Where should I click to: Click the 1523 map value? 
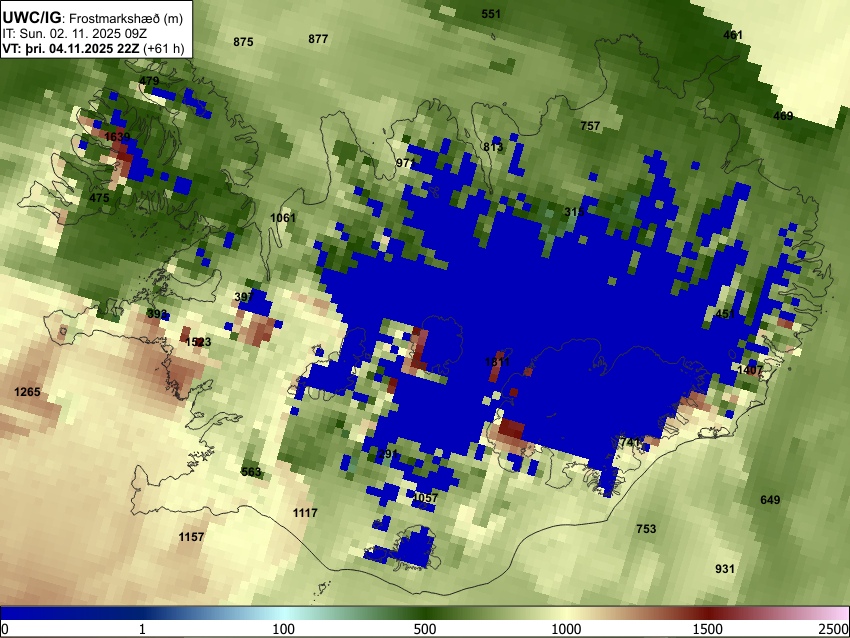[x=198, y=343]
